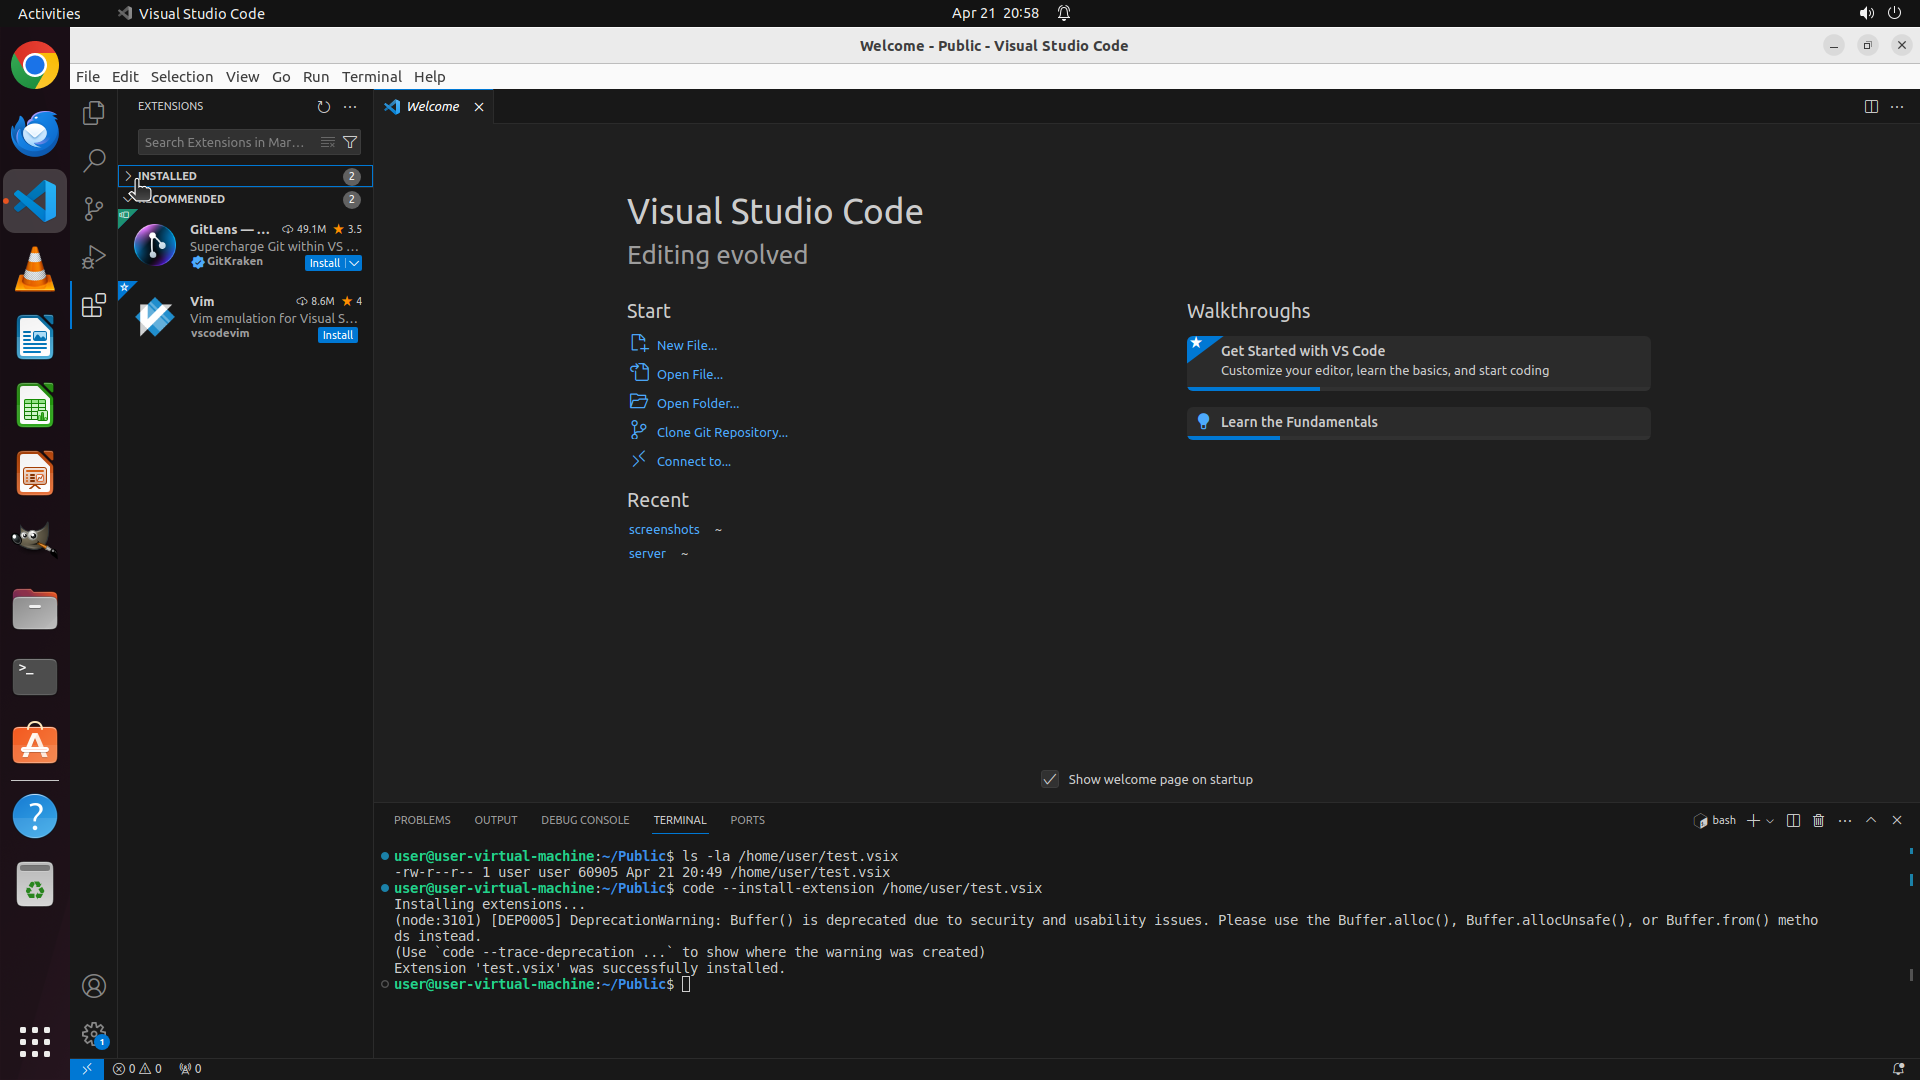Open the Explorer view in activity bar
1920x1080 pixels.
pyautogui.click(x=93, y=113)
